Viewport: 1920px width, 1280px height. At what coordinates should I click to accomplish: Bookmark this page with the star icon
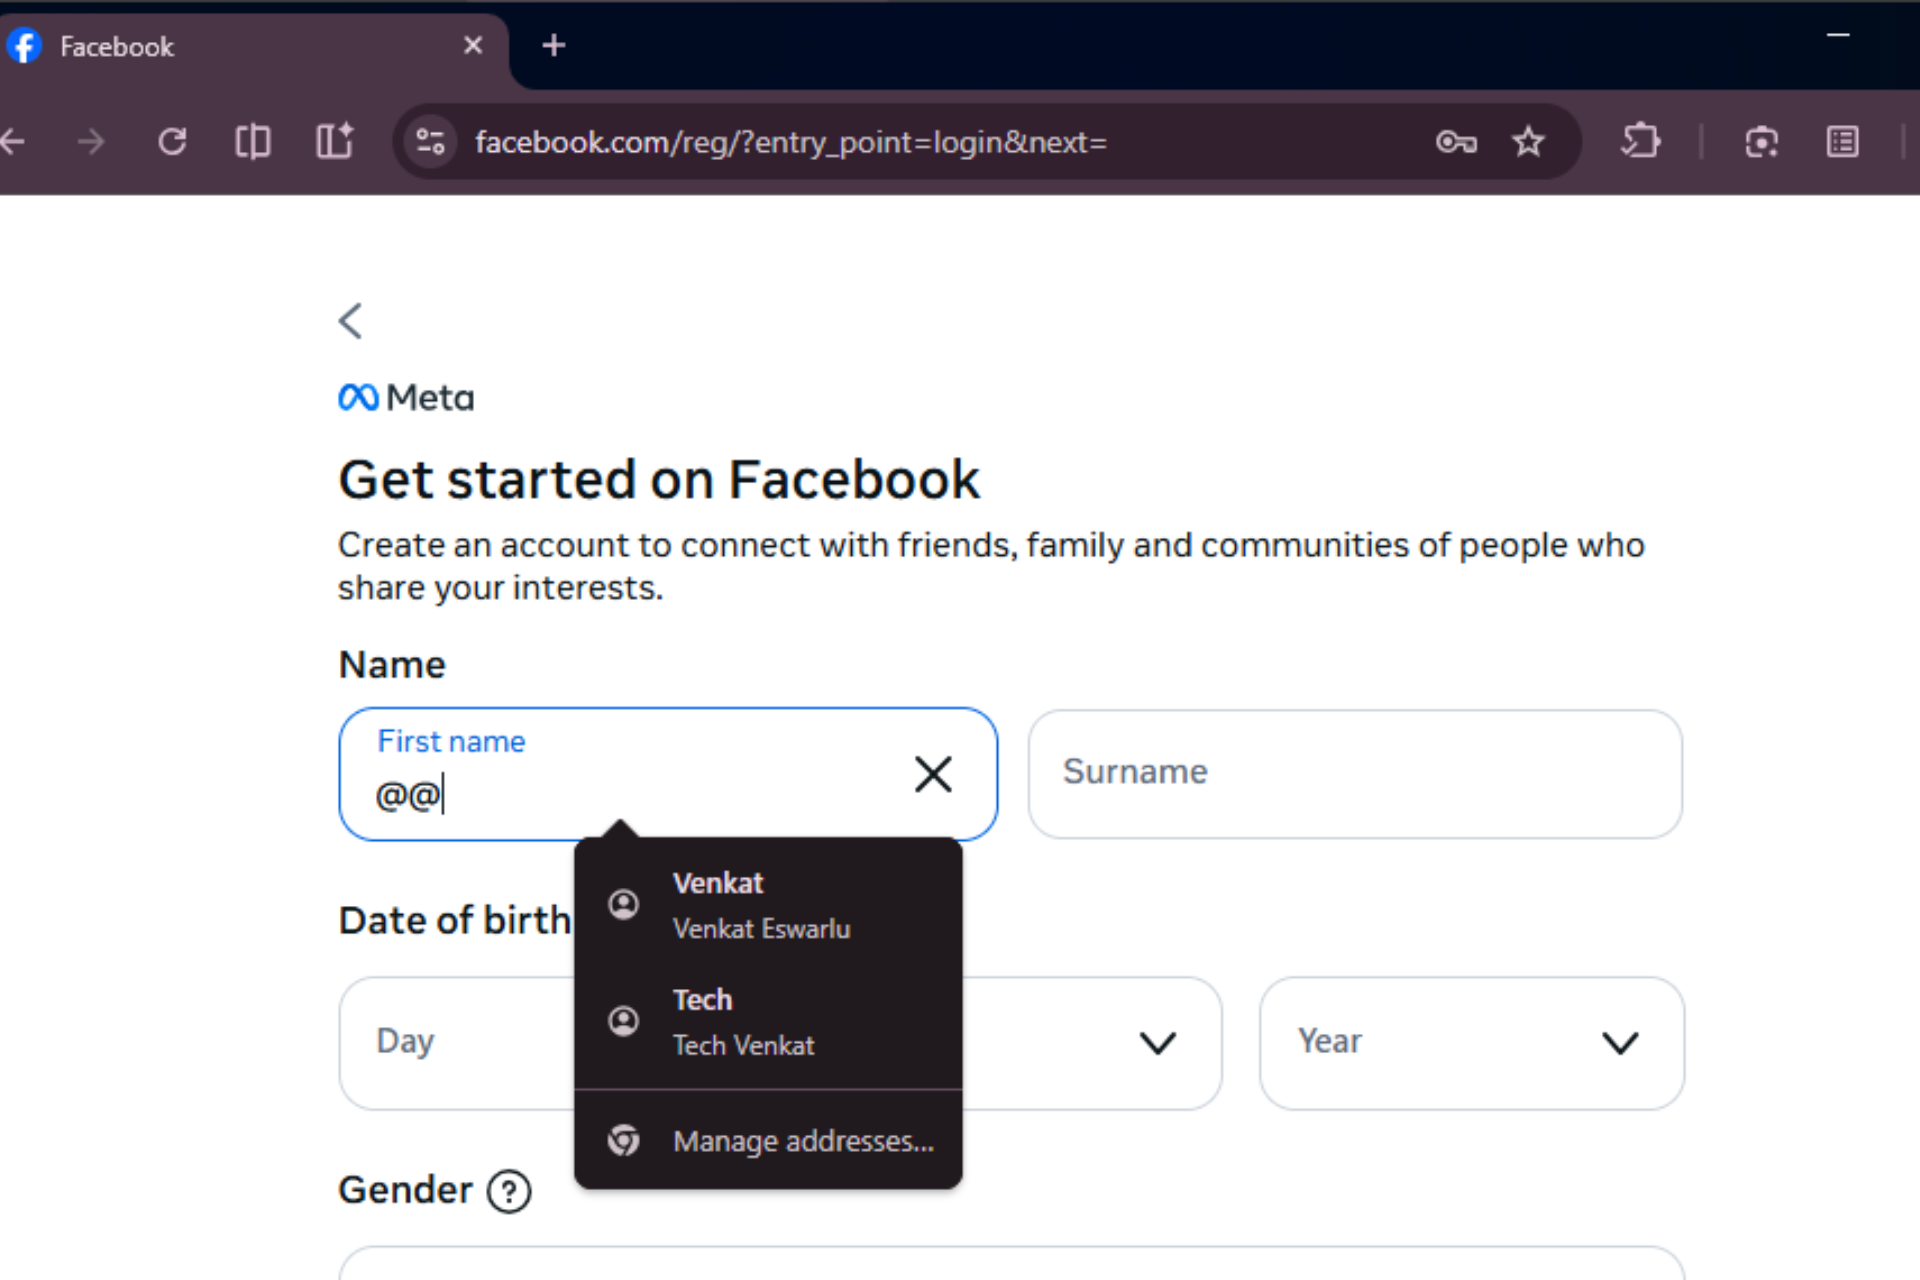[x=1528, y=142]
